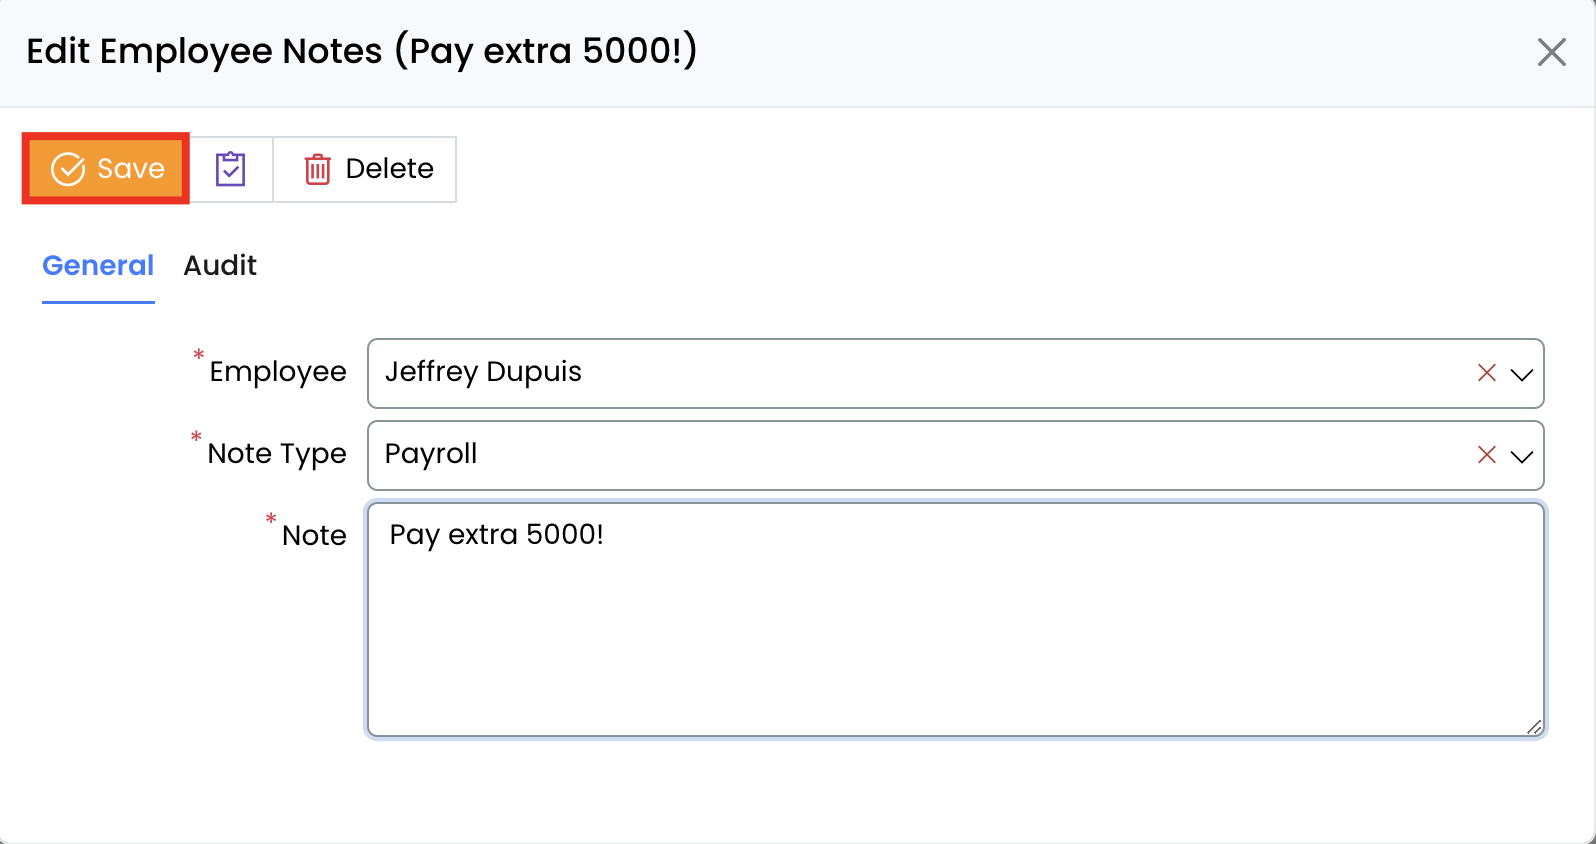Clear the Payroll note type selection

click(1486, 455)
